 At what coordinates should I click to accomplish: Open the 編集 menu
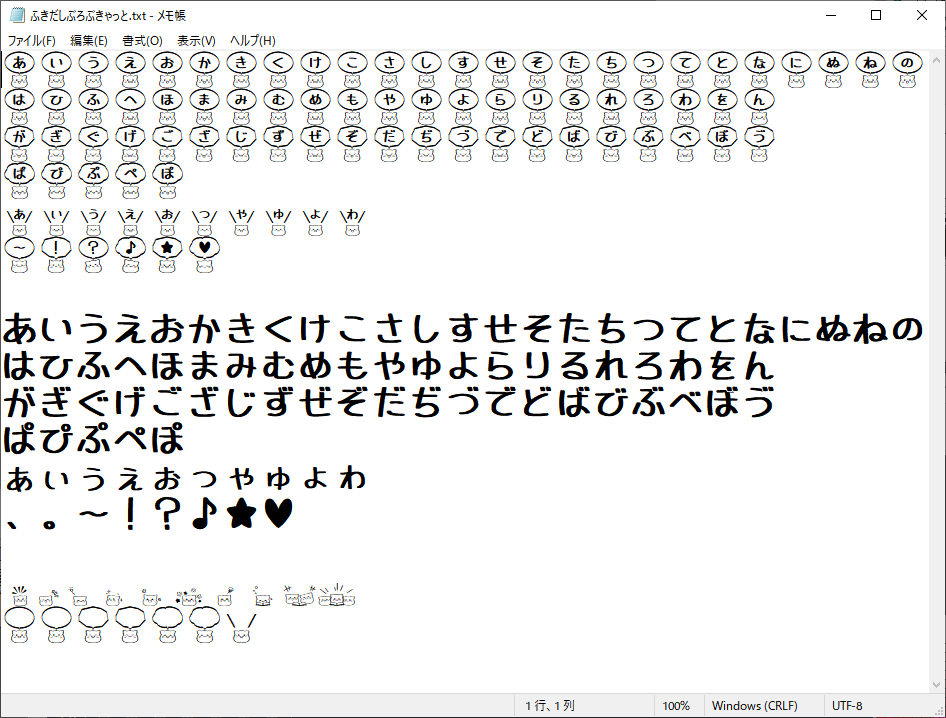point(86,40)
